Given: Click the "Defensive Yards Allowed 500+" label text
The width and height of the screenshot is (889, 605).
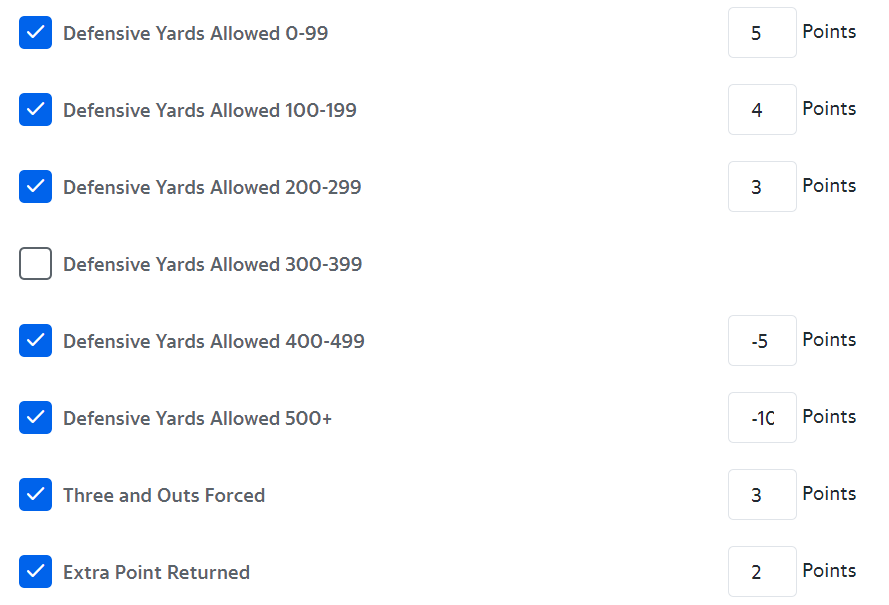Looking at the screenshot, I should point(197,419).
